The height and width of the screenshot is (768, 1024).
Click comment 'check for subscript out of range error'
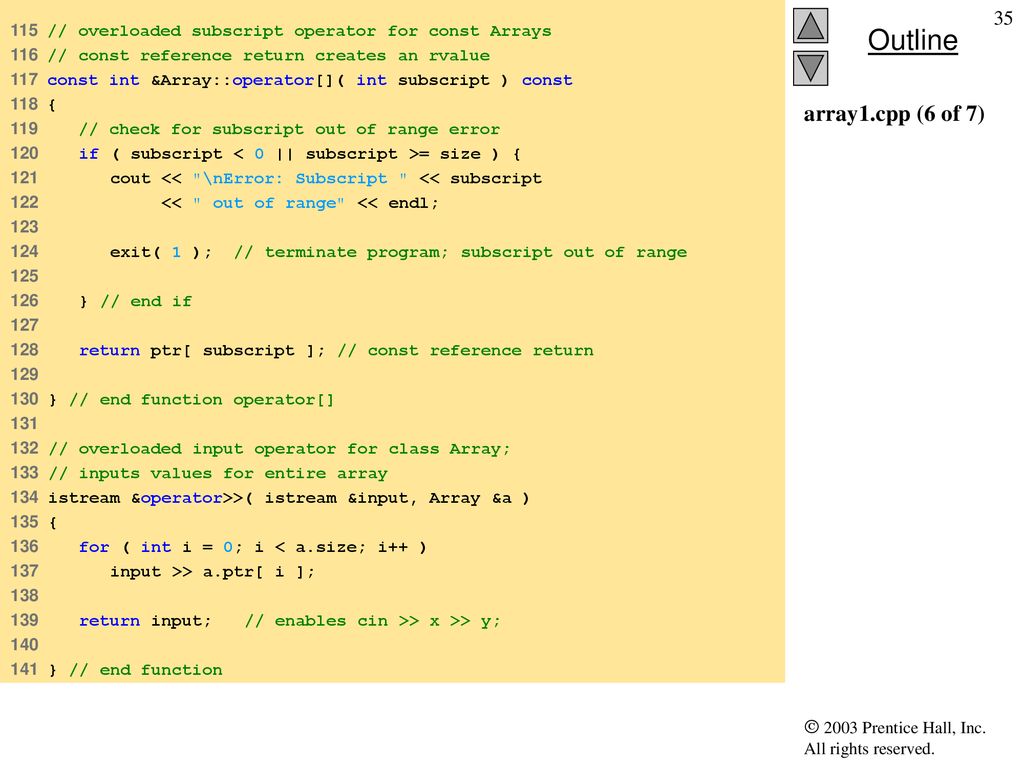tap(289, 129)
